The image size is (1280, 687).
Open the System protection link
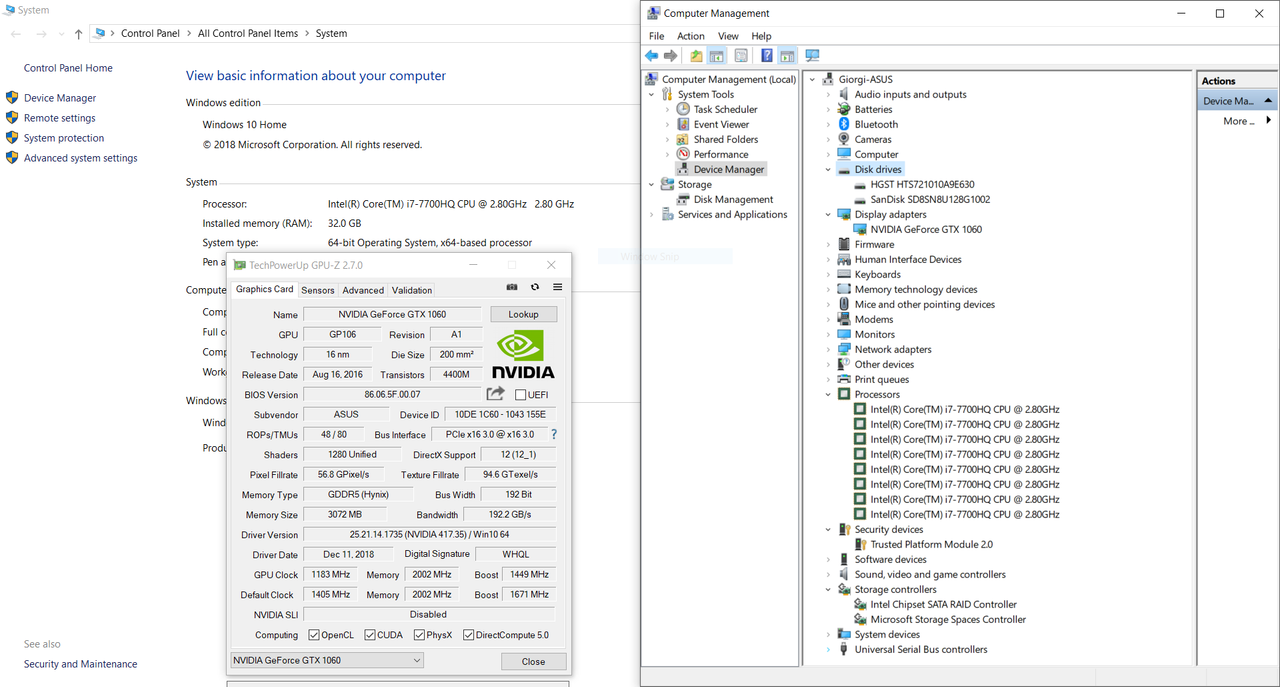coord(64,138)
